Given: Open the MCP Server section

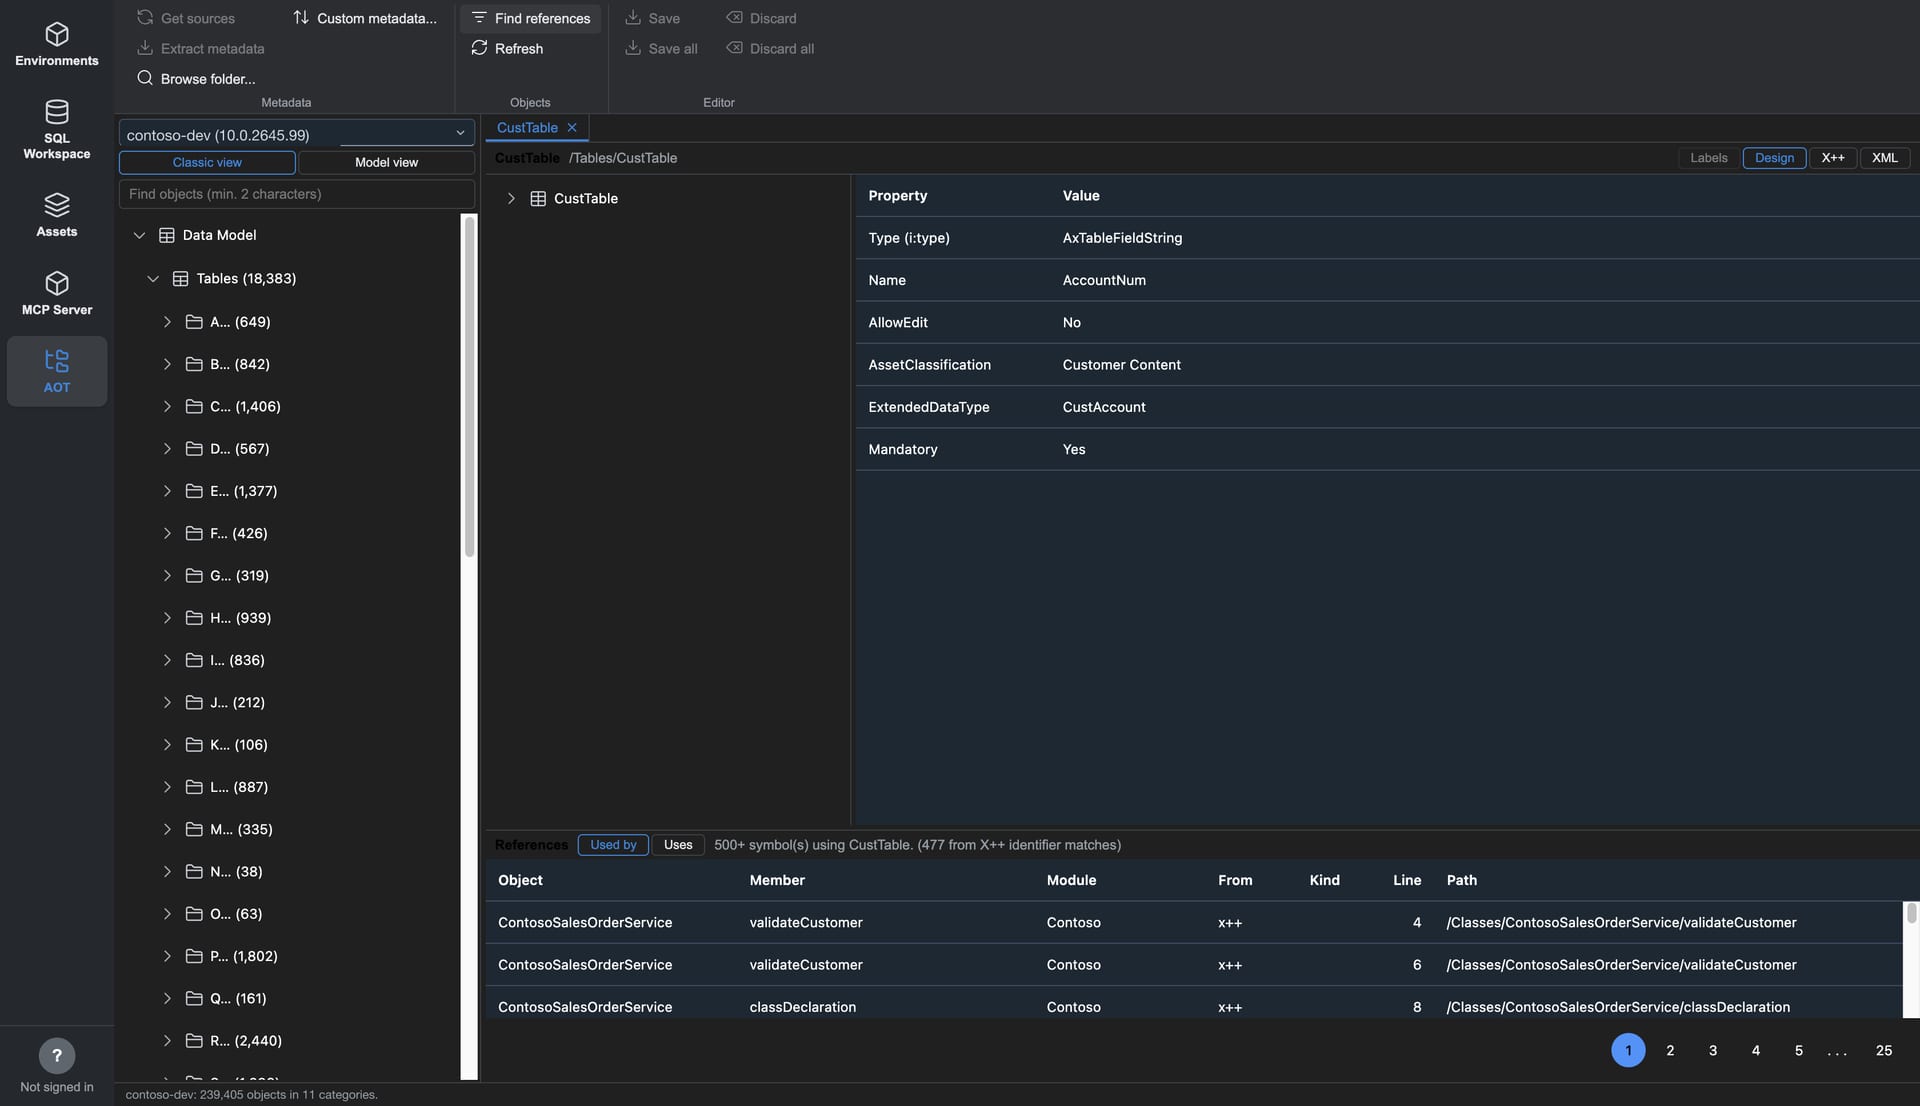Looking at the screenshot, I should point(57,293).
